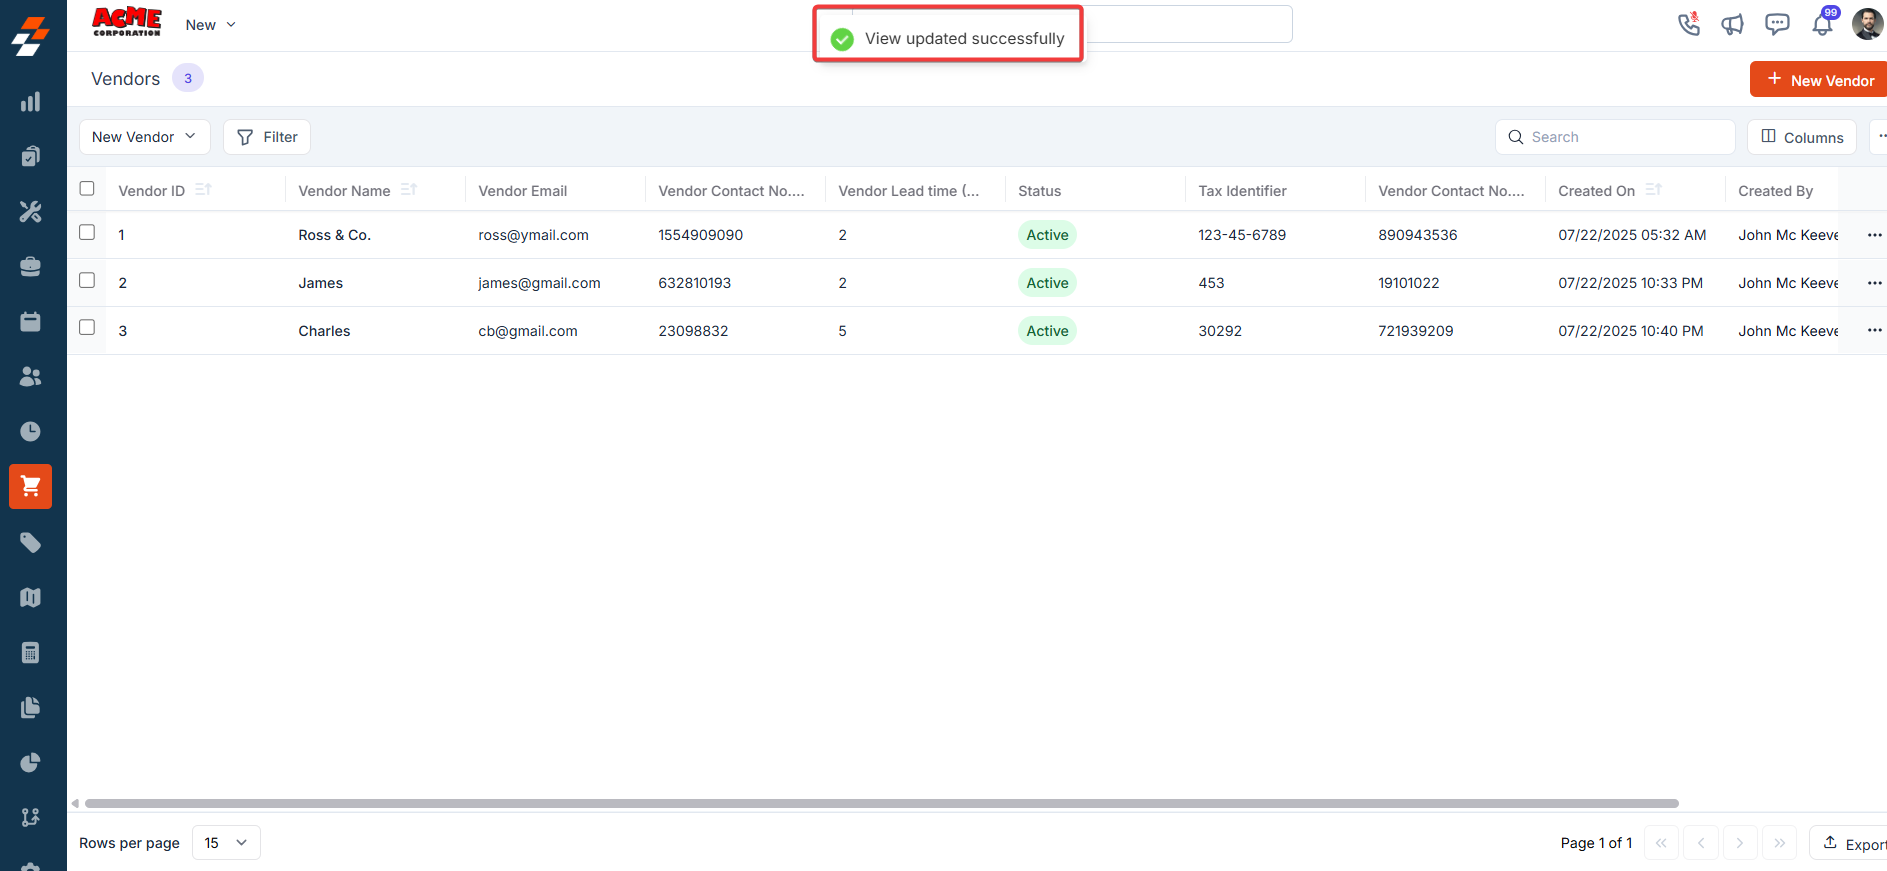The image size is (1887, 871).
Task: Open row actions for Charles
Action: click(x=1874, y=330)
